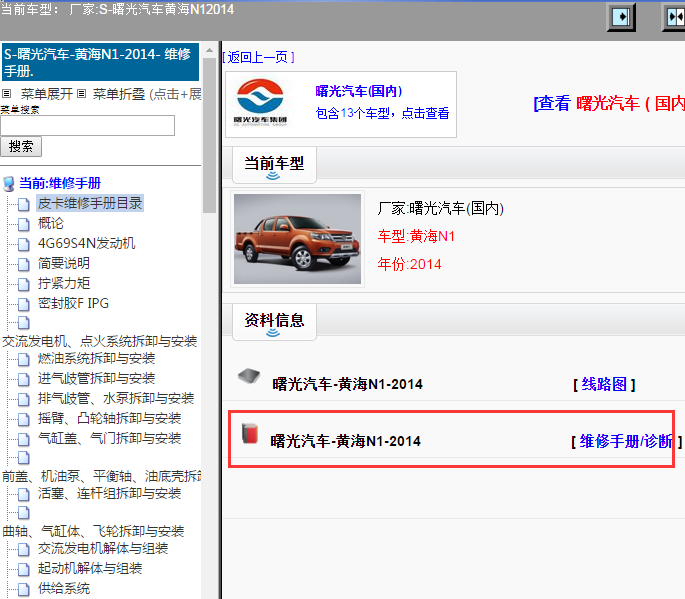Select 皮卡维修手册目录 tree item
Viewport: 685px width, 599px height.
(90, 203)
